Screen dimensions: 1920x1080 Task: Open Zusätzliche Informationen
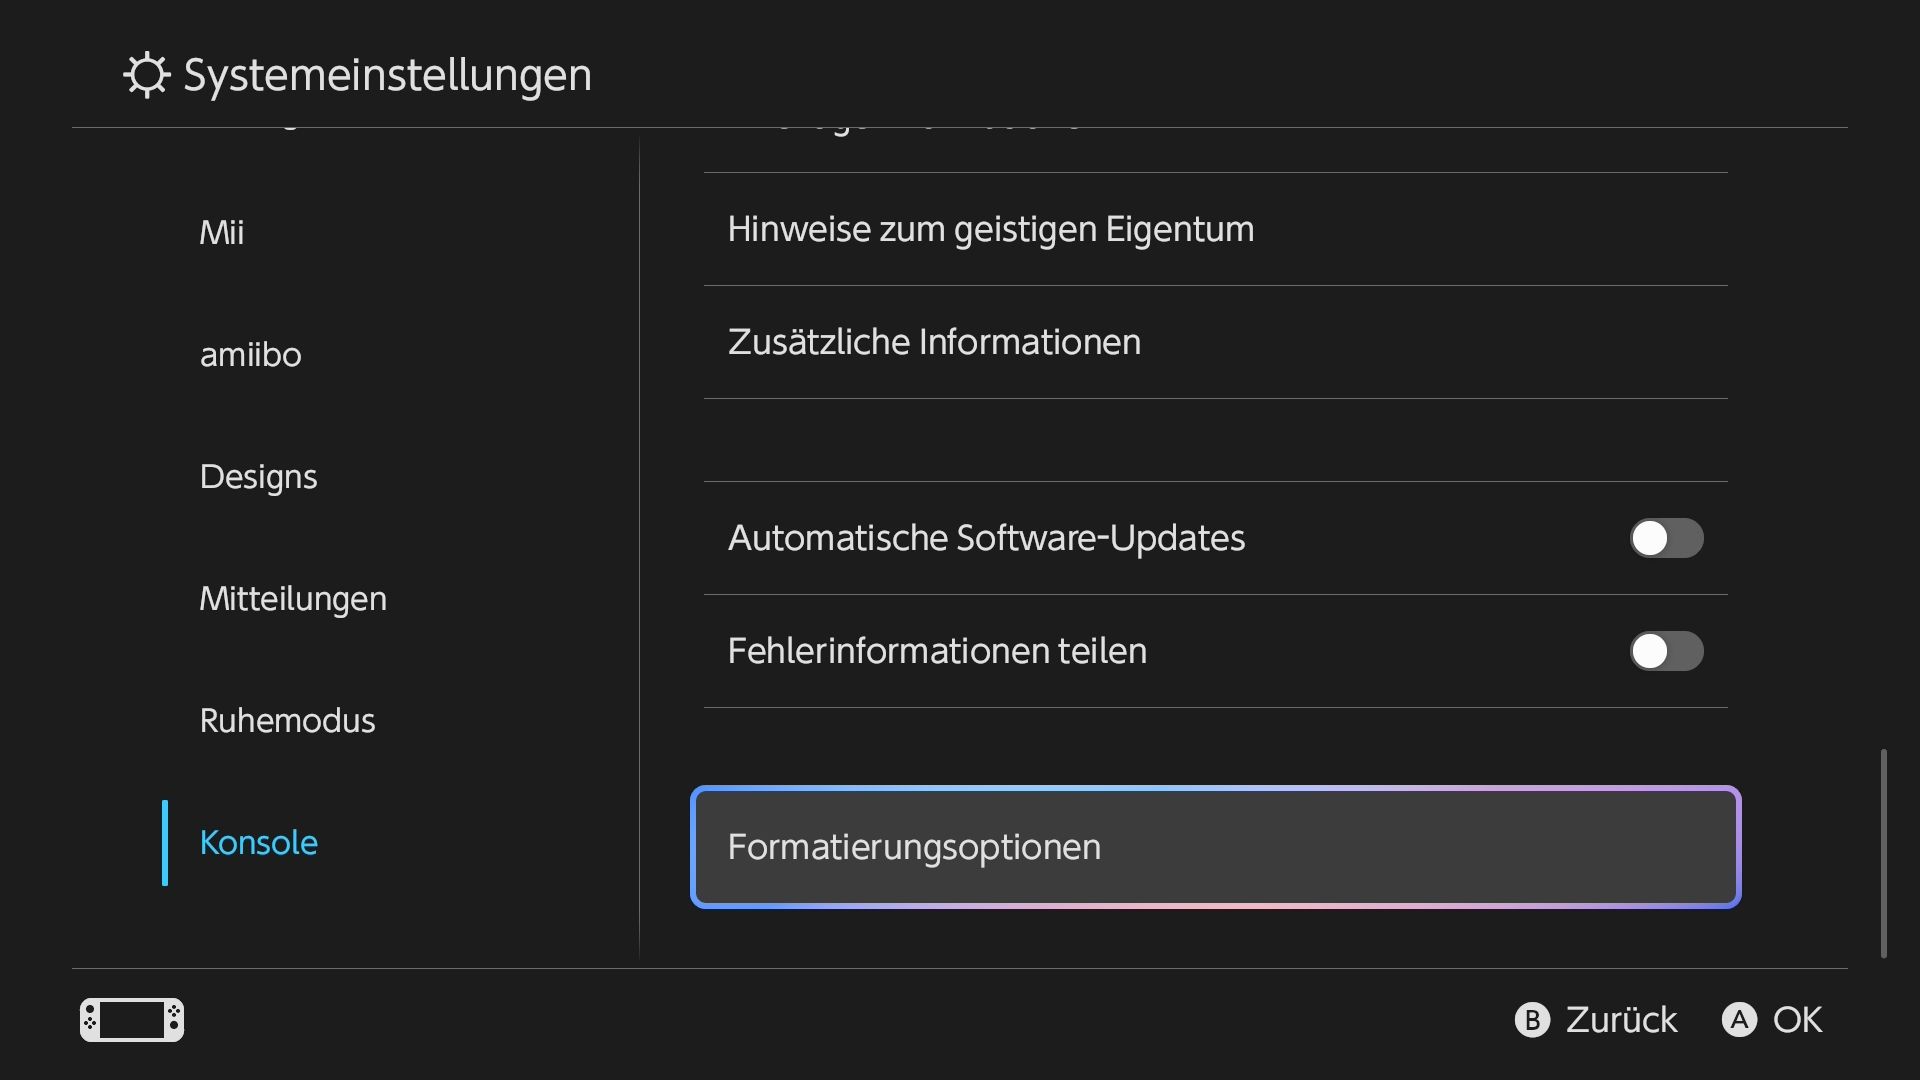point(1216,342)
